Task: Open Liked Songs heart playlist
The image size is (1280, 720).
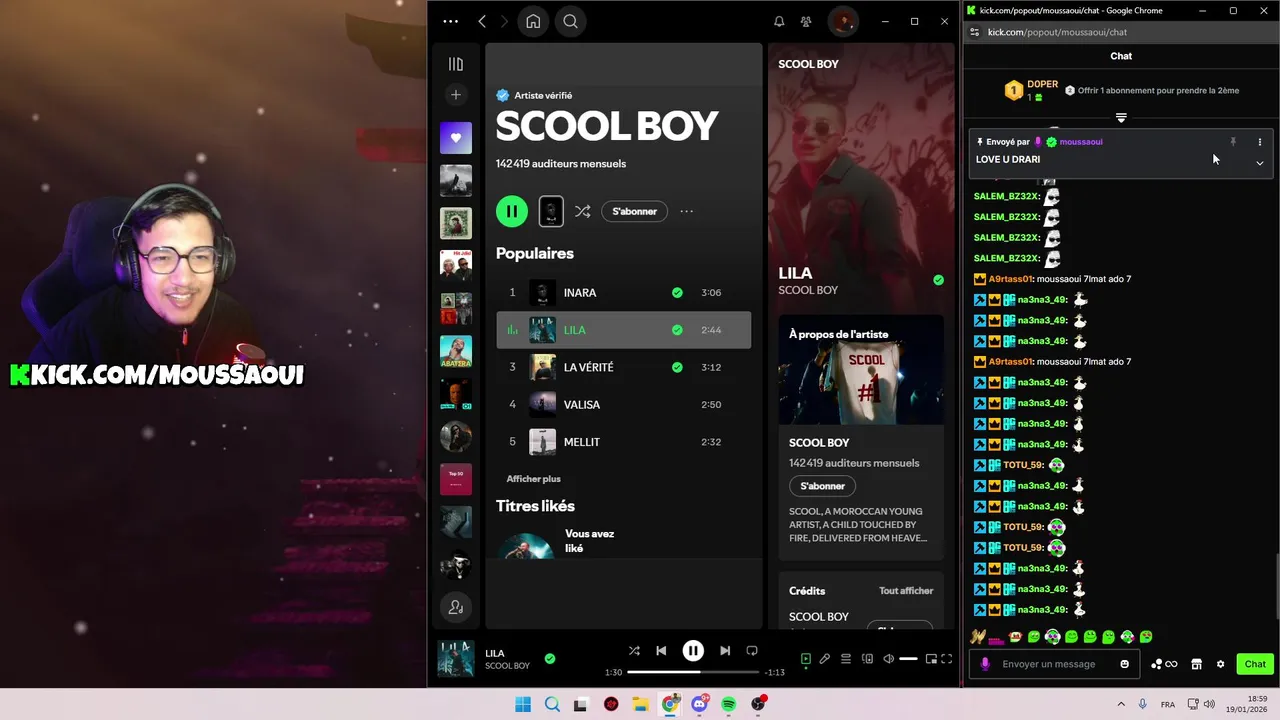Action: (x=456, y=138)
